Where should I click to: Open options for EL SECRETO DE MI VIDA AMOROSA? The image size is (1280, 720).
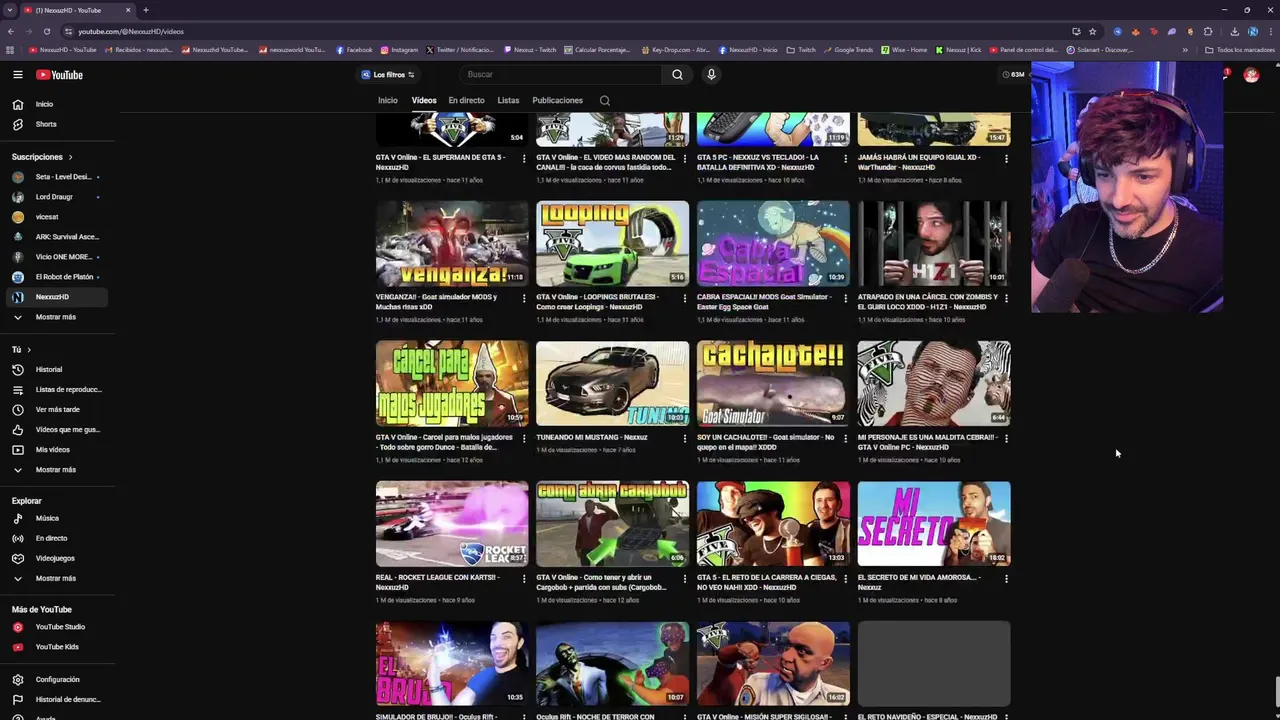tap(1006, 578)
